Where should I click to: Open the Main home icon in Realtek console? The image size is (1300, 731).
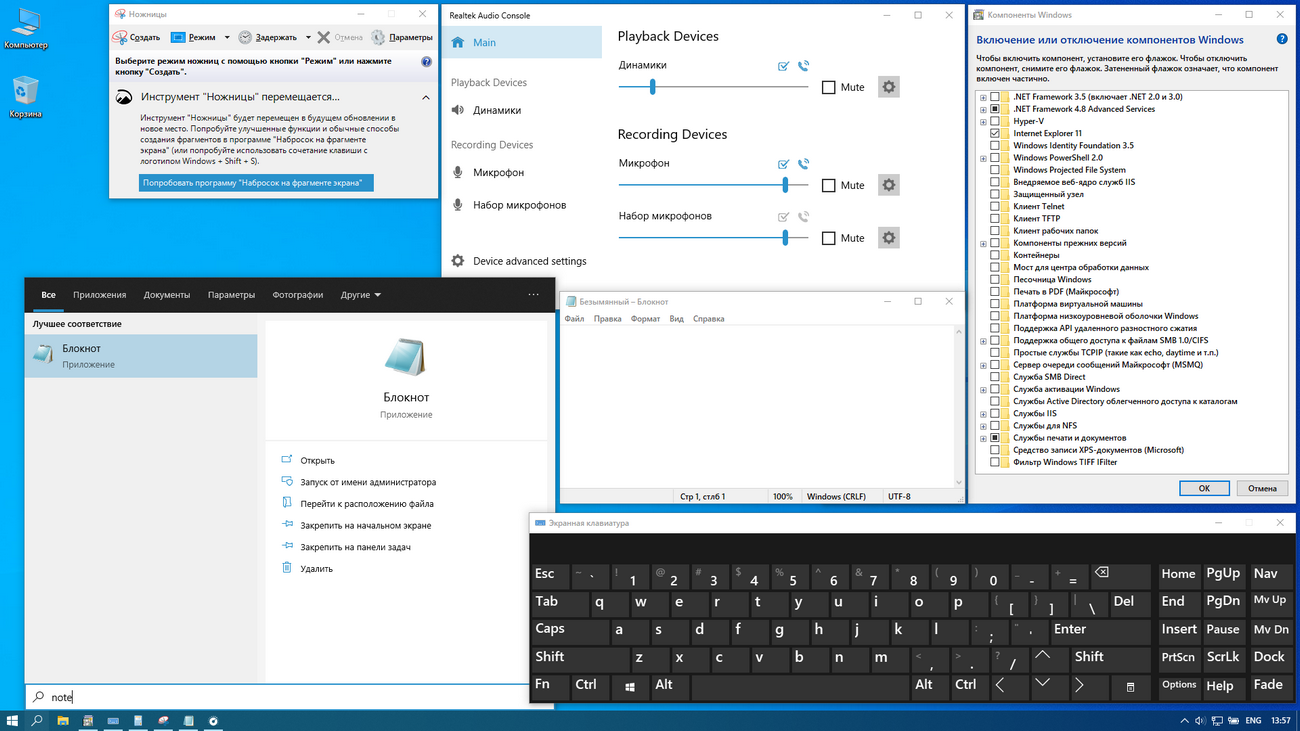tap(458, 43)
